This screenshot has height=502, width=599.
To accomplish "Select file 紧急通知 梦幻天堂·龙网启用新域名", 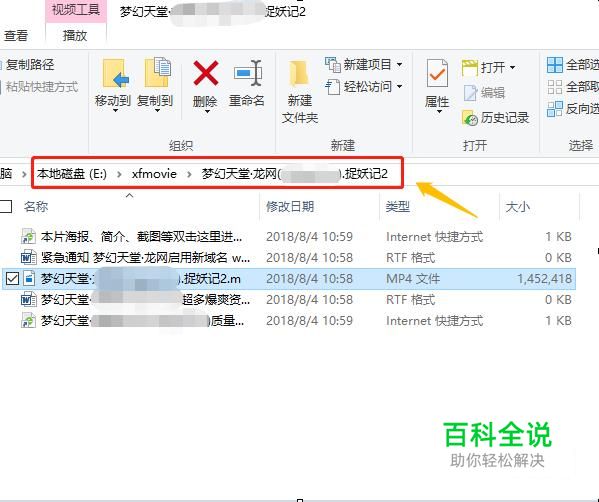I will click(x=145, y=257).
